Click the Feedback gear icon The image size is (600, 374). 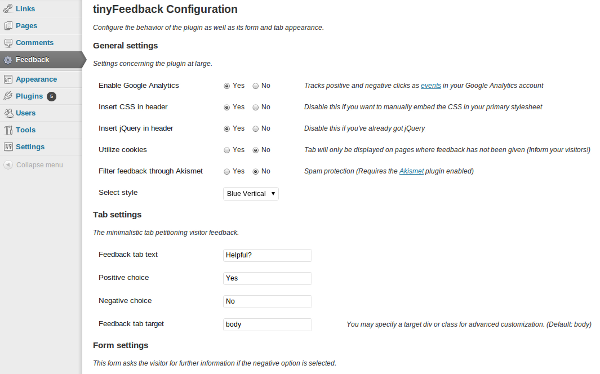(x=8, y=60)
